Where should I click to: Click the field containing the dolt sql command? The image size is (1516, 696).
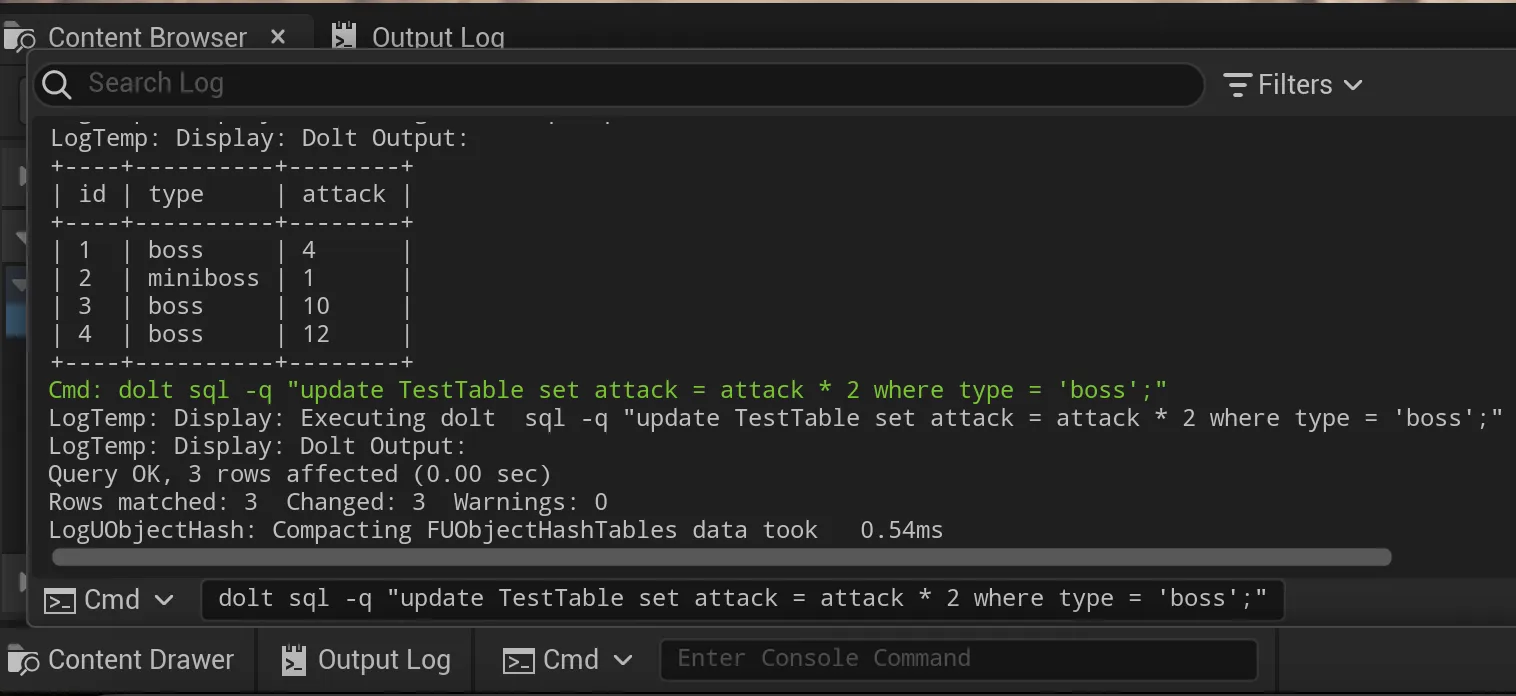pos(742,600)
